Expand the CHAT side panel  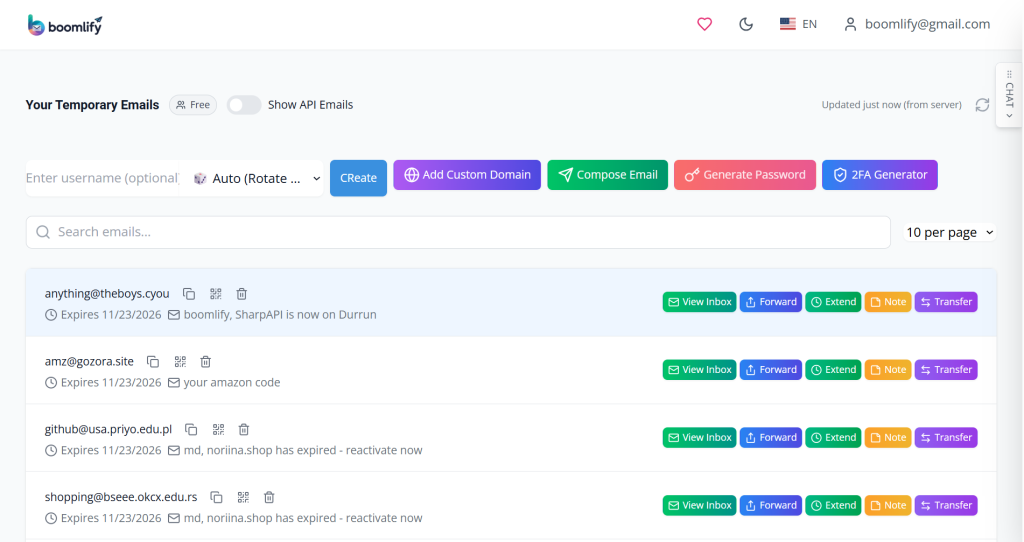(x=1009, y=95)
